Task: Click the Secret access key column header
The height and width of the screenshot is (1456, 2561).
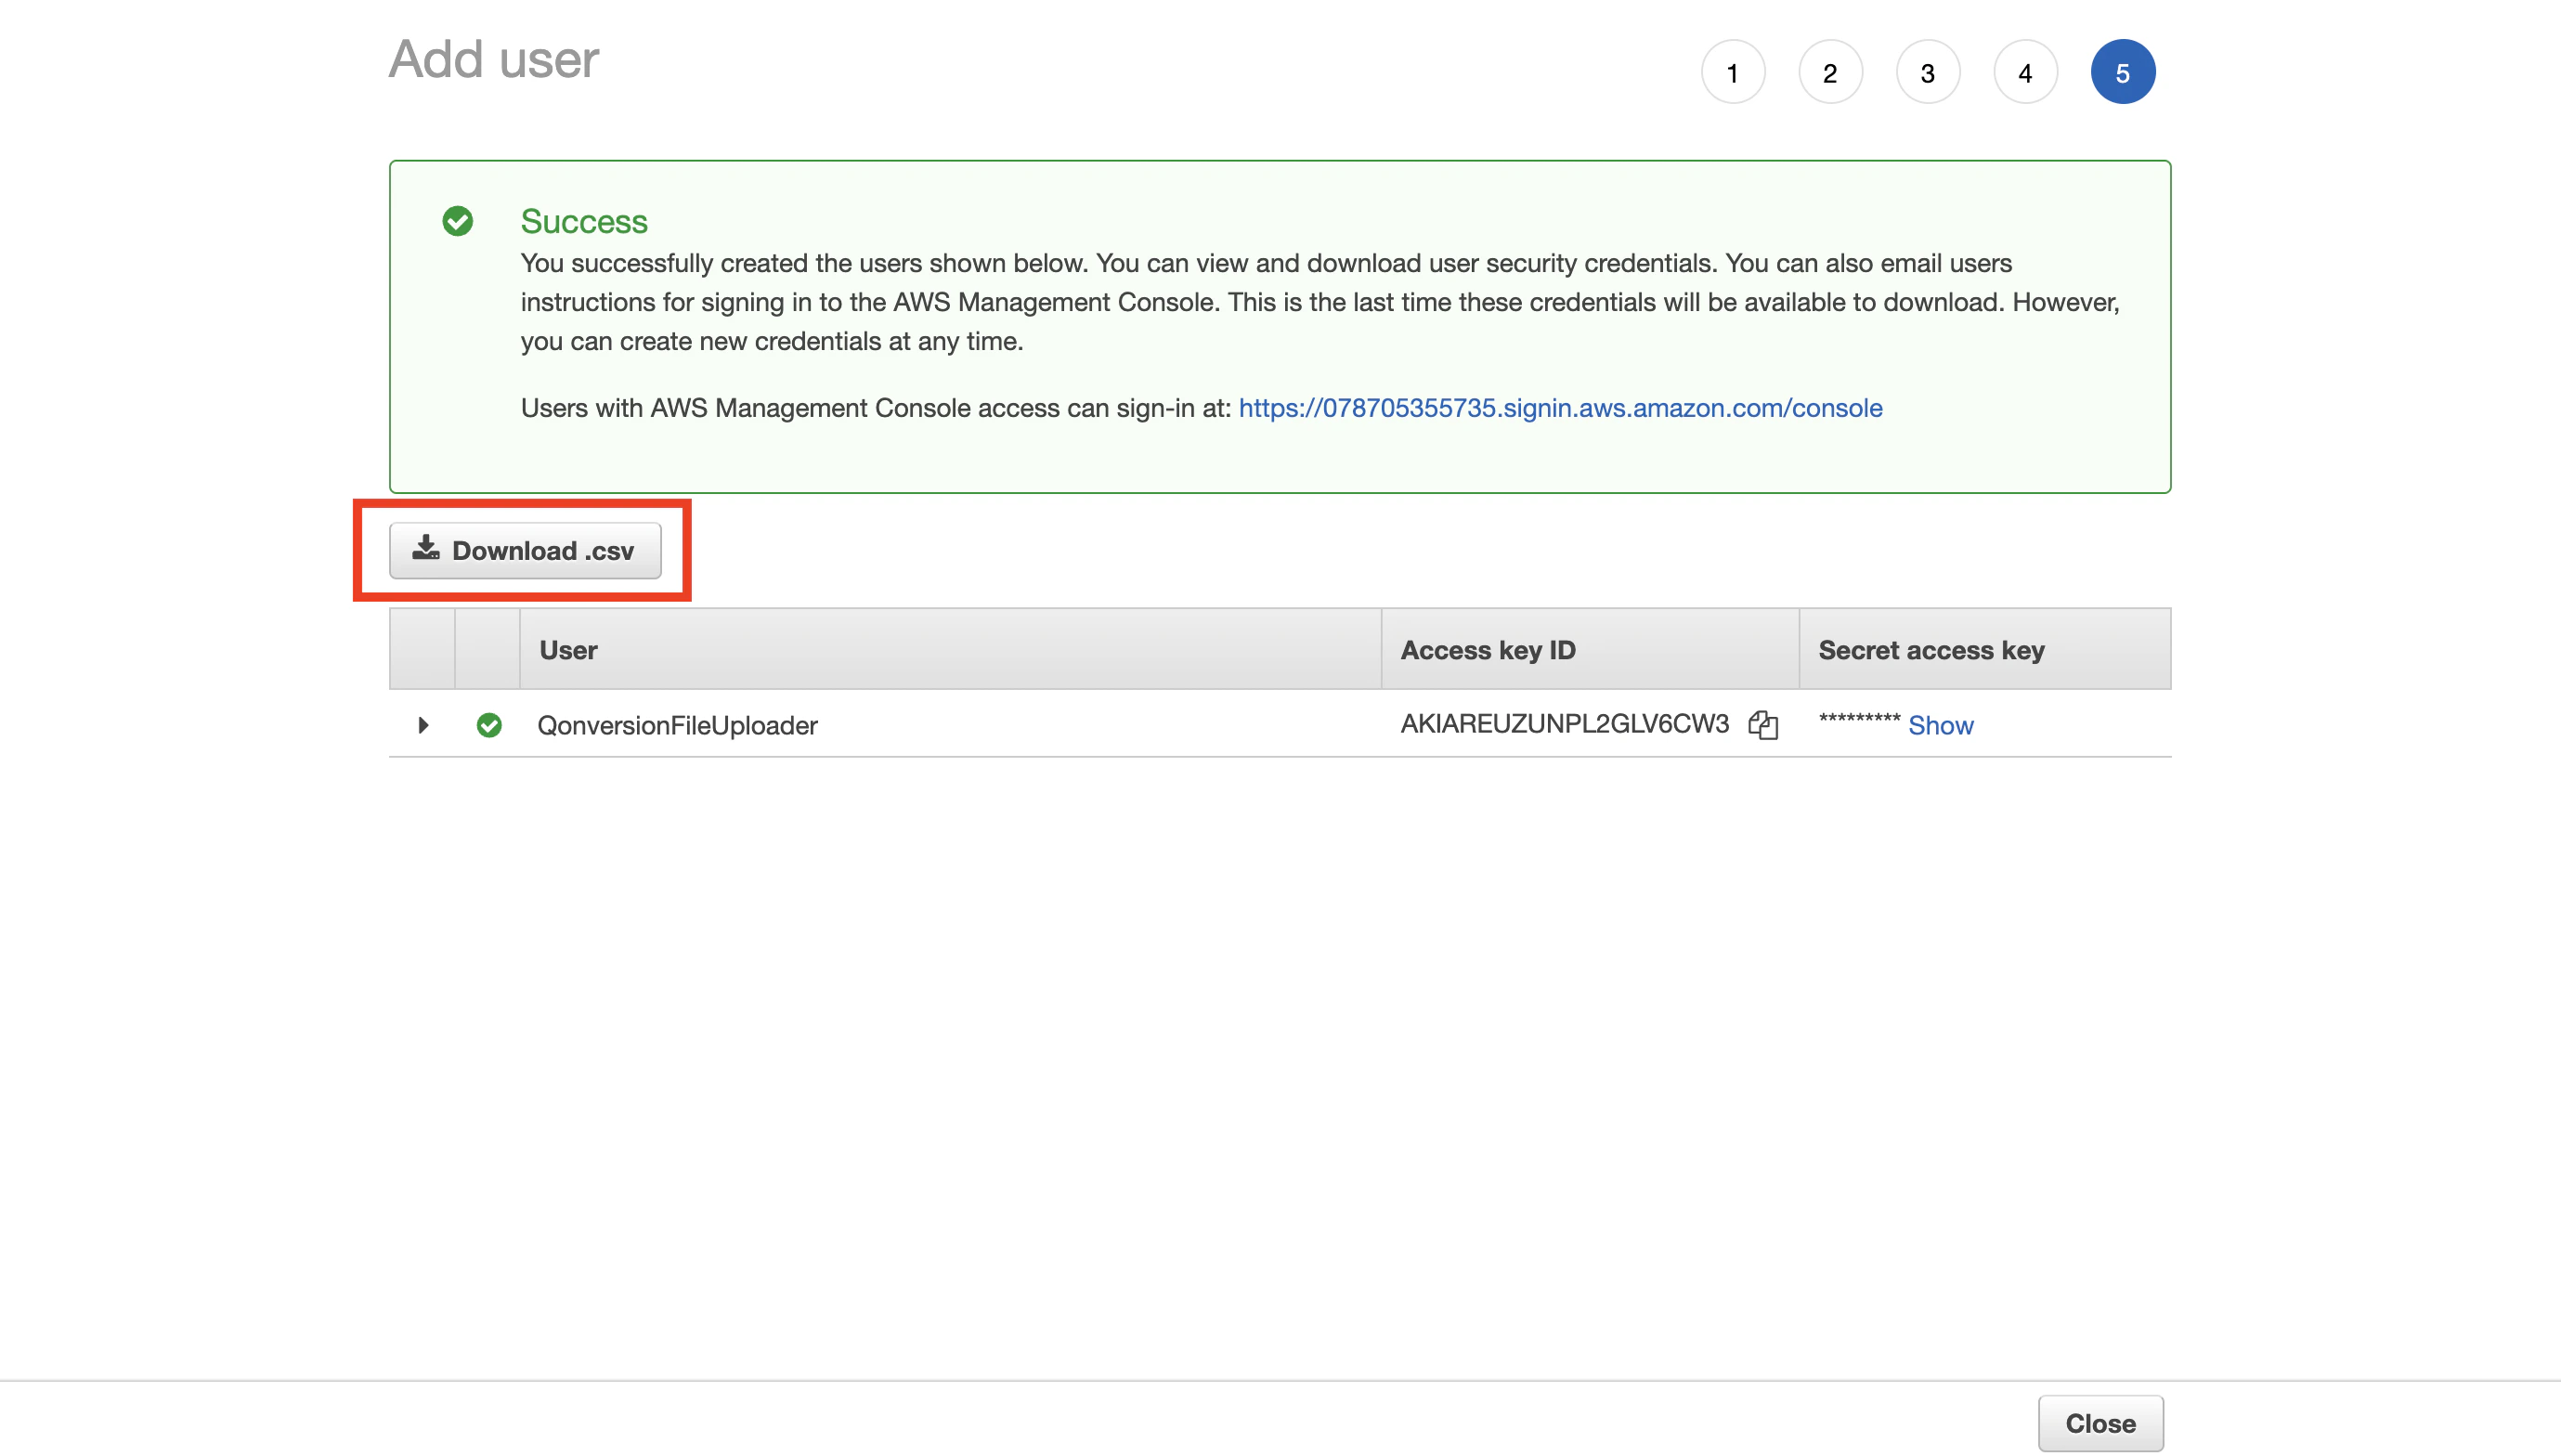Action: click(x=1931, y=650)
